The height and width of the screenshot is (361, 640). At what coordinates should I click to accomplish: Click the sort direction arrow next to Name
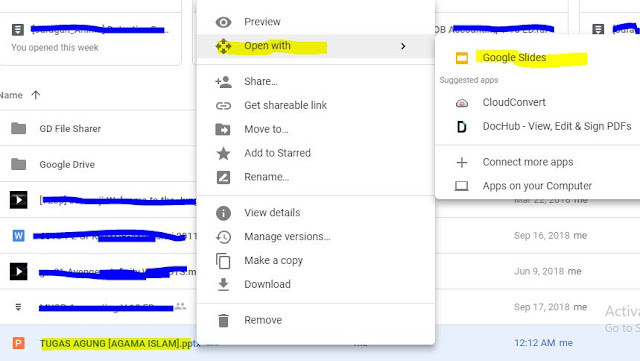click(36, 95)
